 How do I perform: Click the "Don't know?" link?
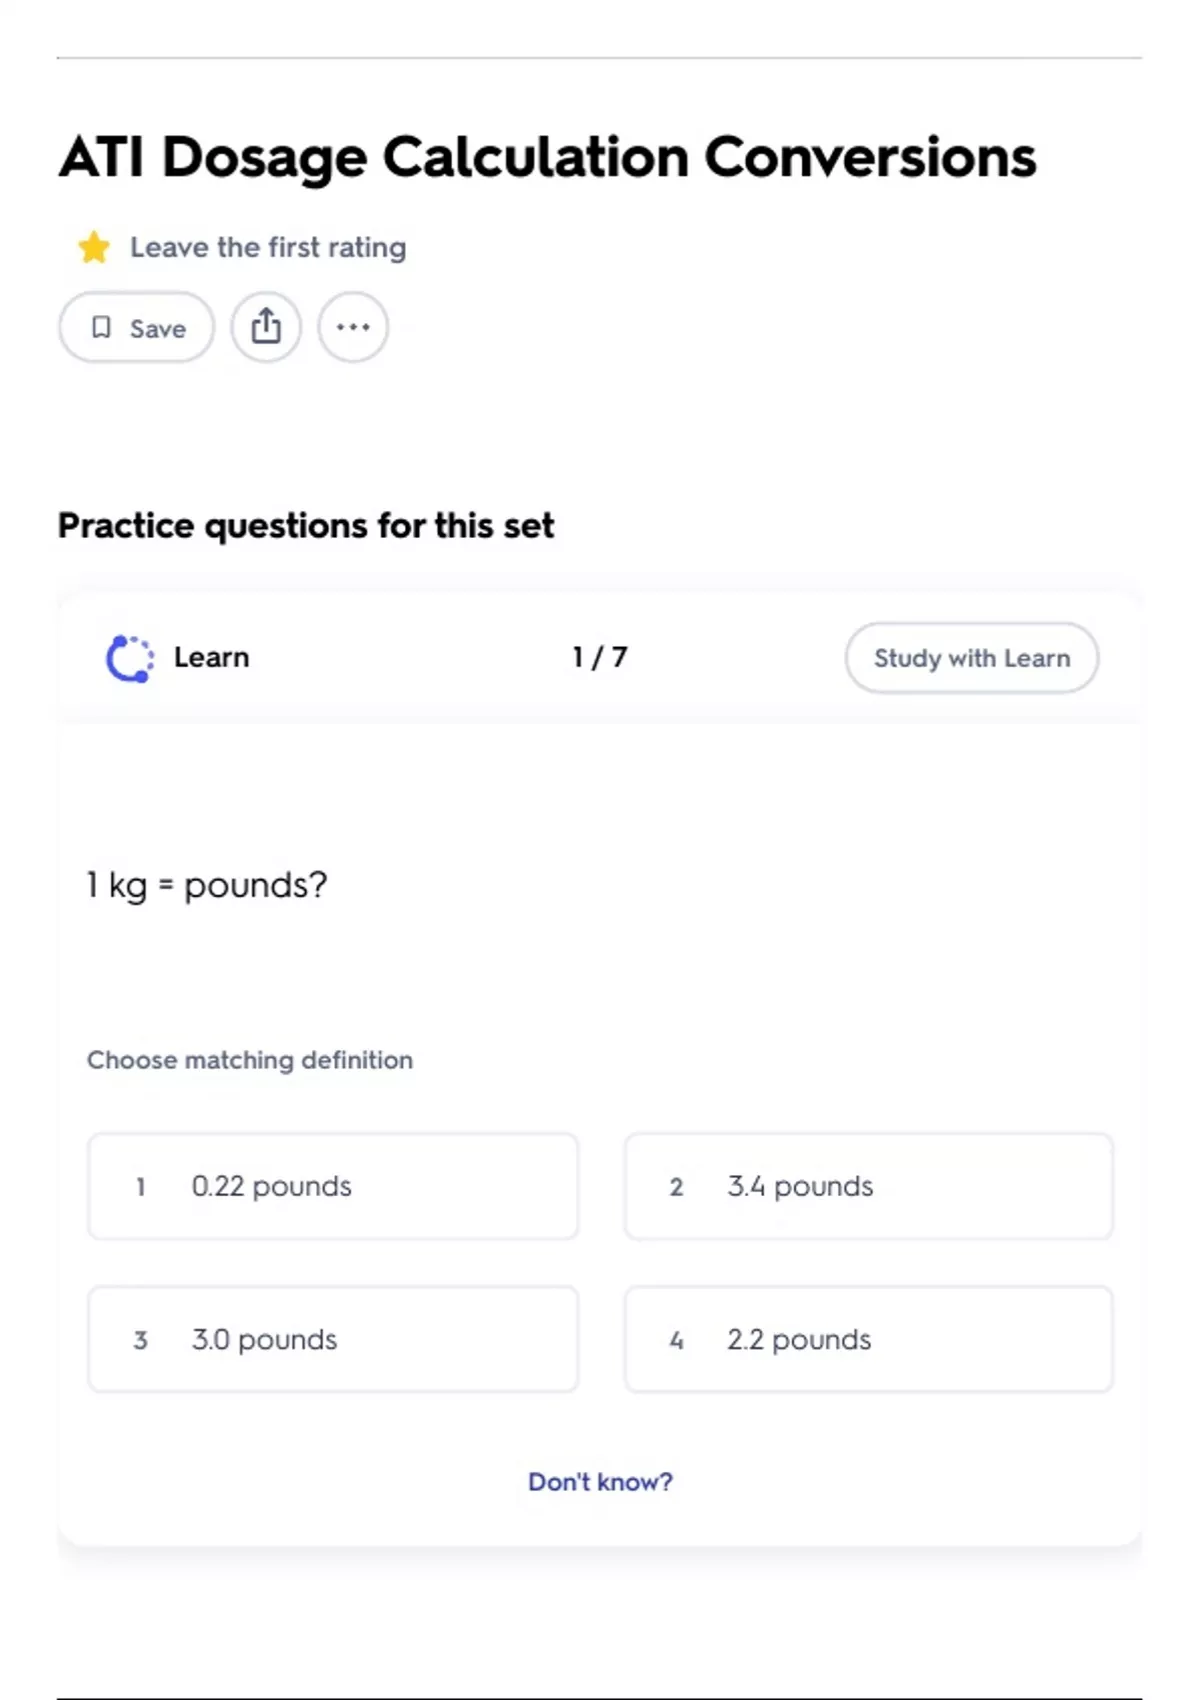pyautogui.click(x=600, y=1481)
